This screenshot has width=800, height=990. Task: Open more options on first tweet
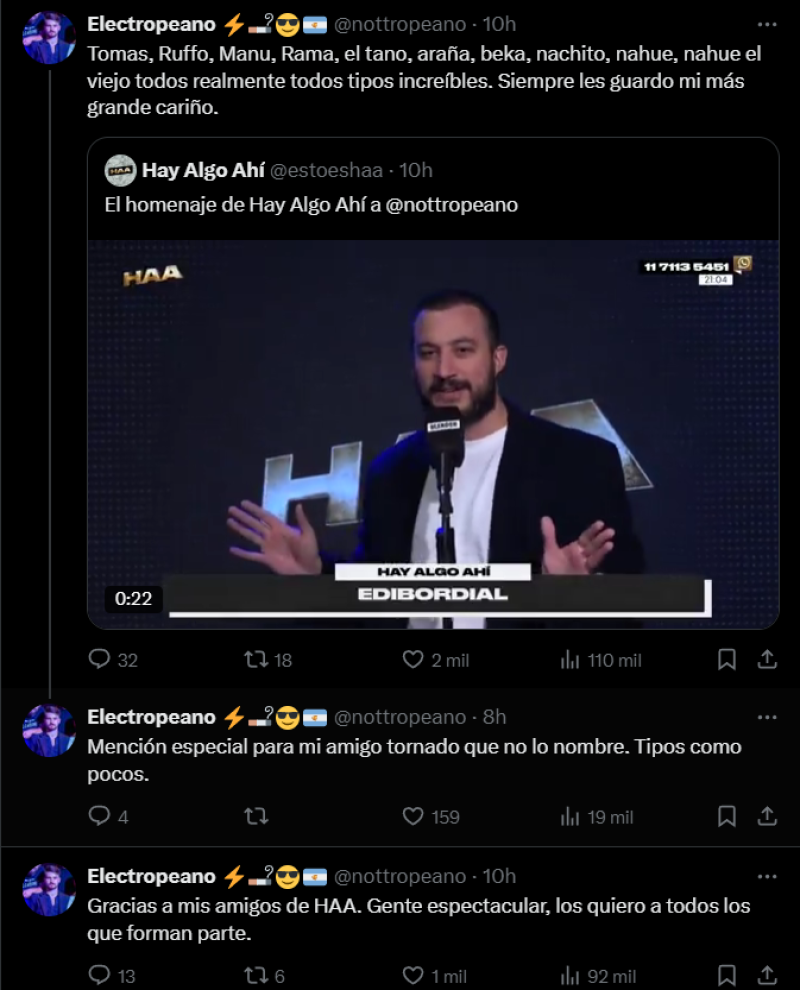(767, 24)
